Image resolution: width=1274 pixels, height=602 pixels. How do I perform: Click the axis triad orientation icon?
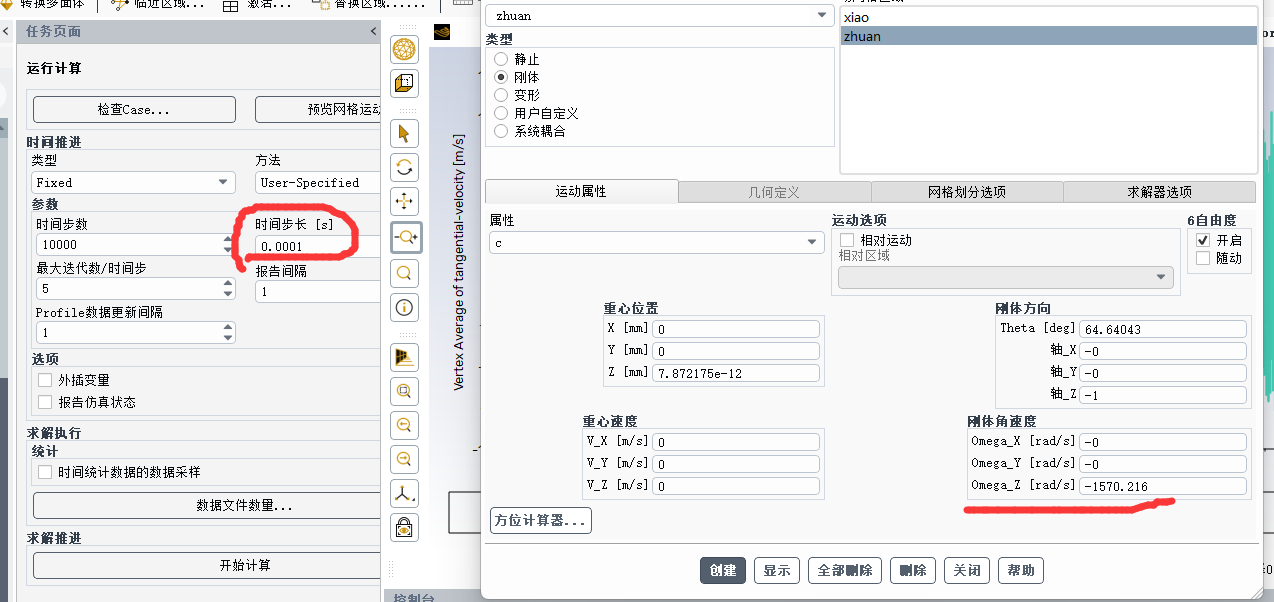click(404, 494)
